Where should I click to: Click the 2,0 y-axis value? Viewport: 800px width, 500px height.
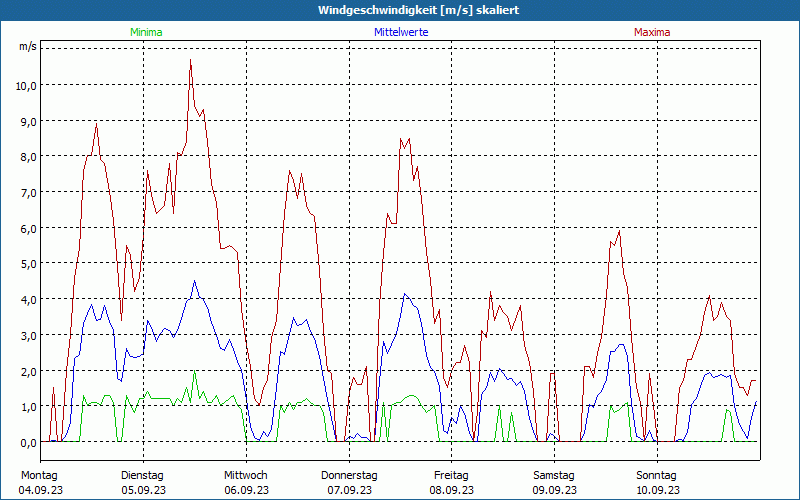pyautogui.click(x=29, y=371)
